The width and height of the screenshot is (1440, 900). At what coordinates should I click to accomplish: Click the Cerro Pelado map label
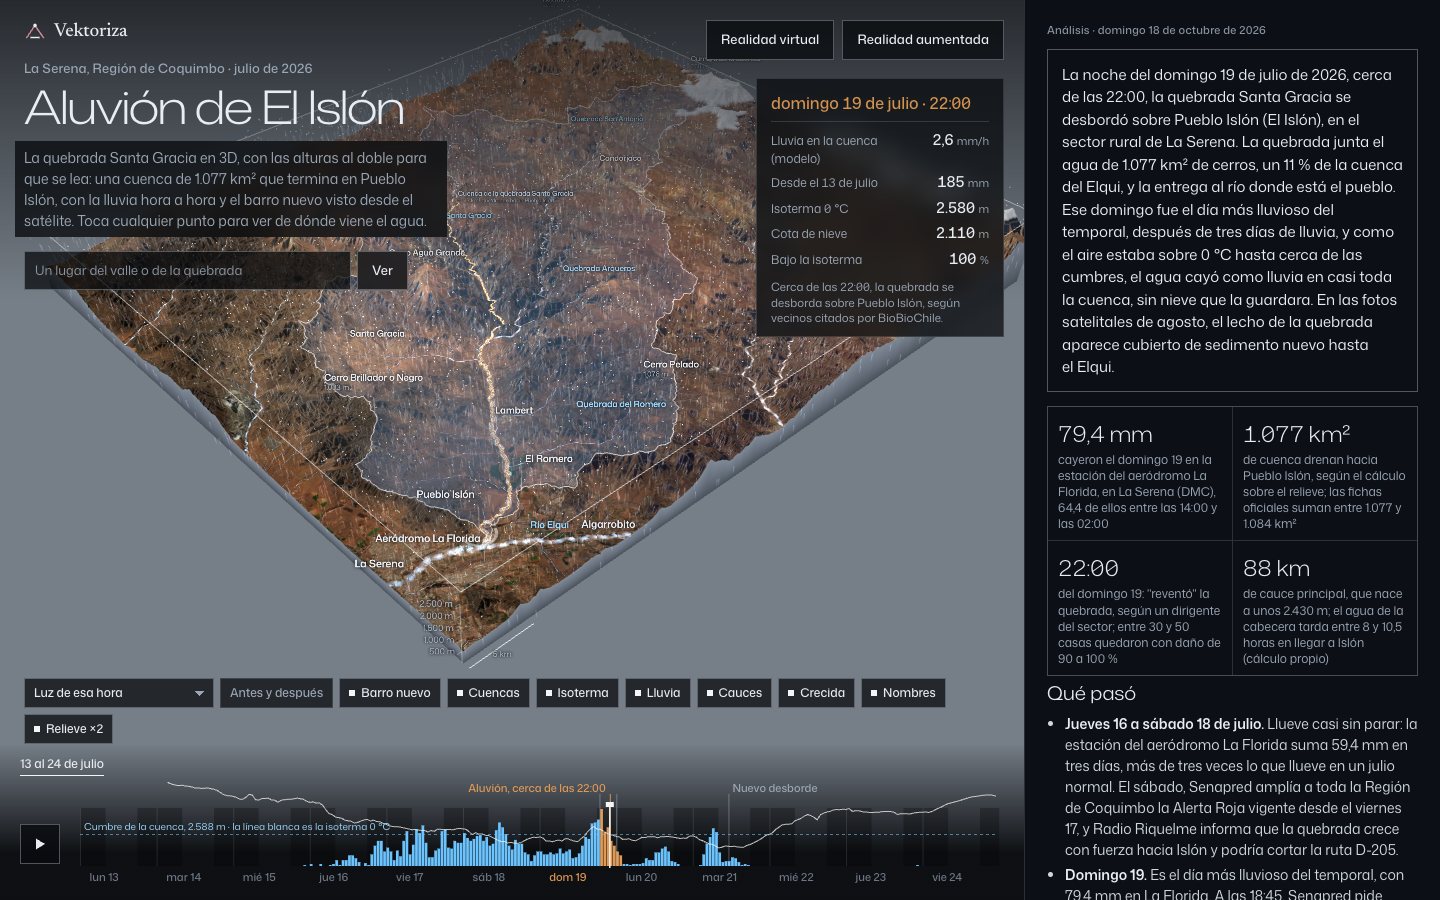[671, 364]
